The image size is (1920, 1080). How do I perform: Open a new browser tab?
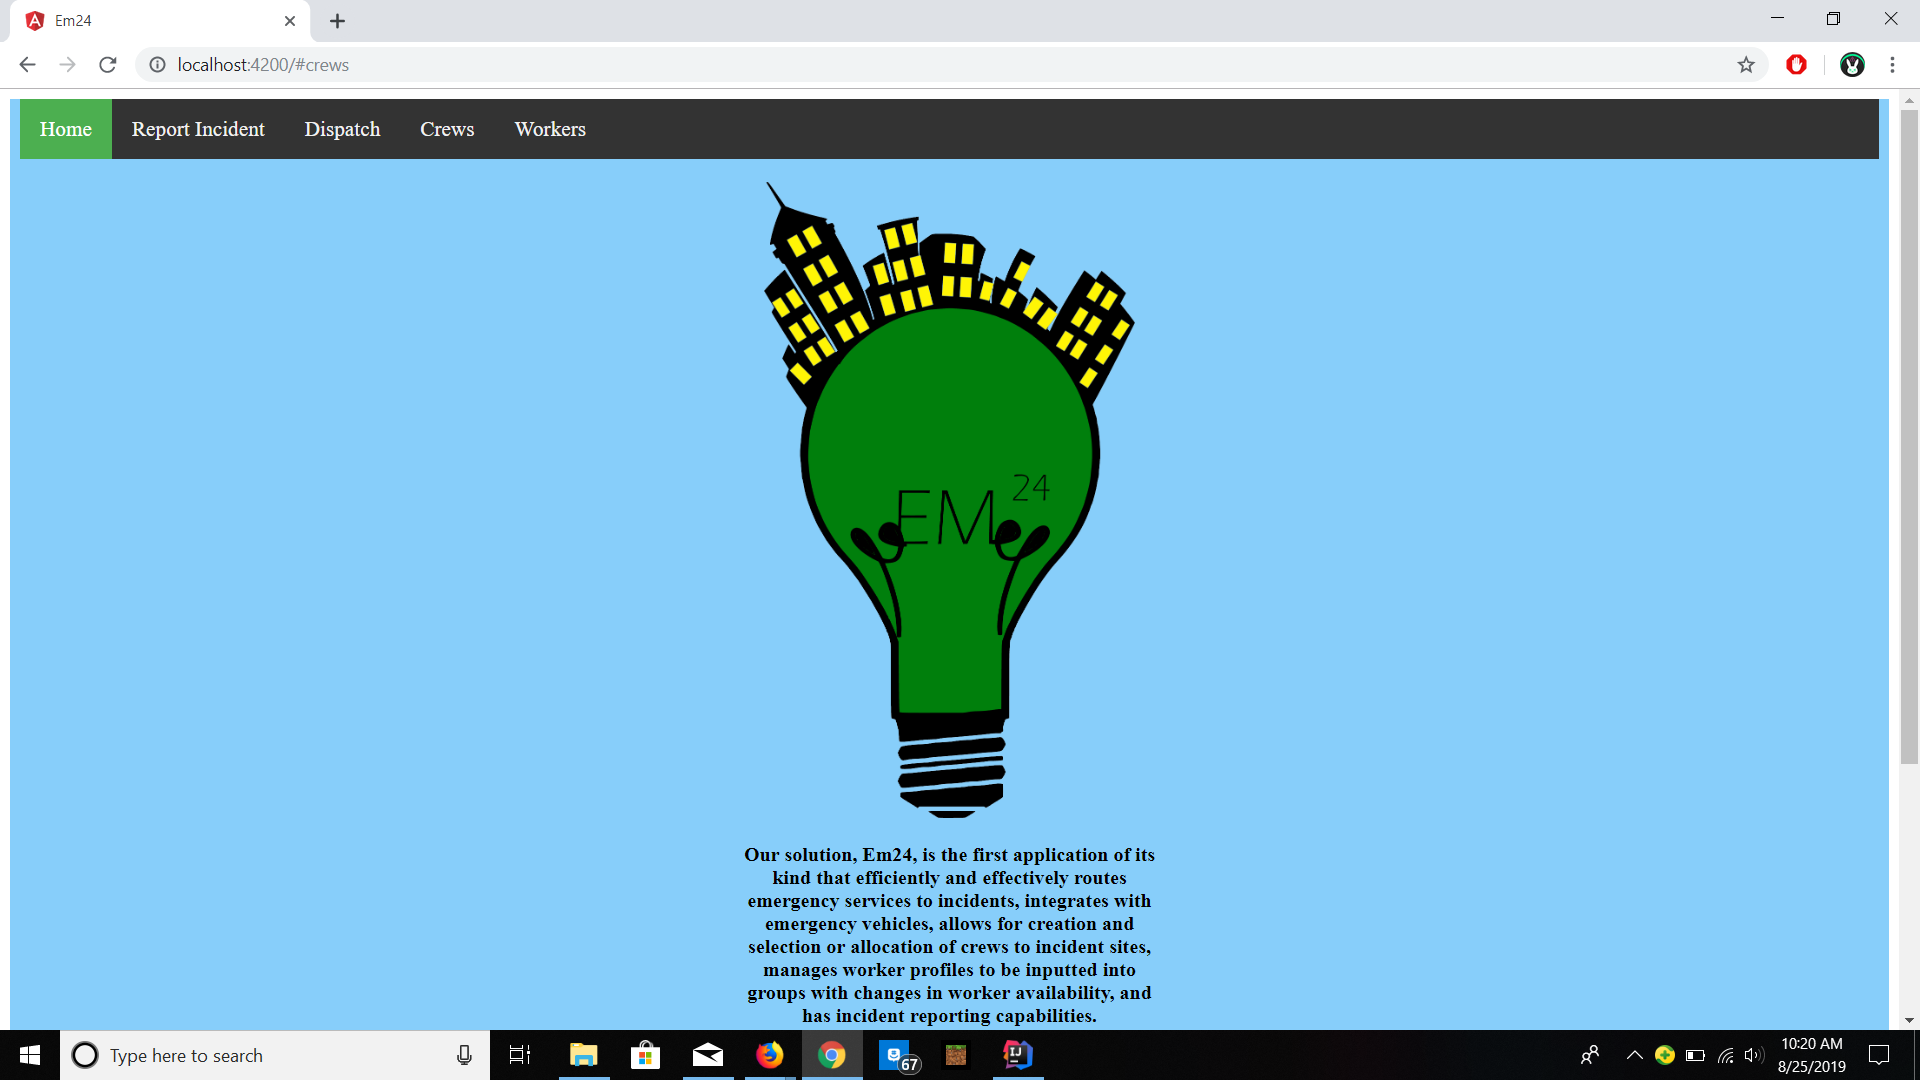[337, 21]
